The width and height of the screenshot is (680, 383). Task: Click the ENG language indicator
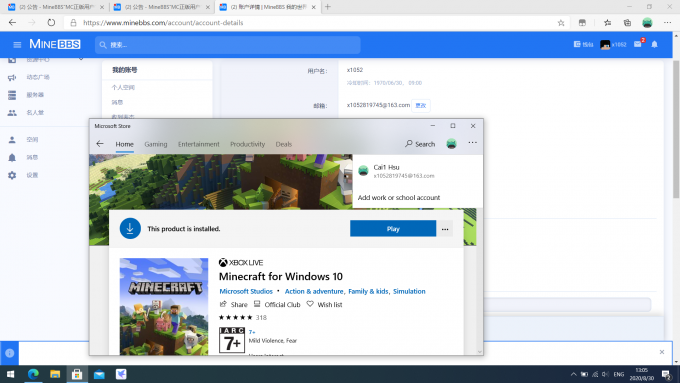pyautogui.click(x=619, y=374)
